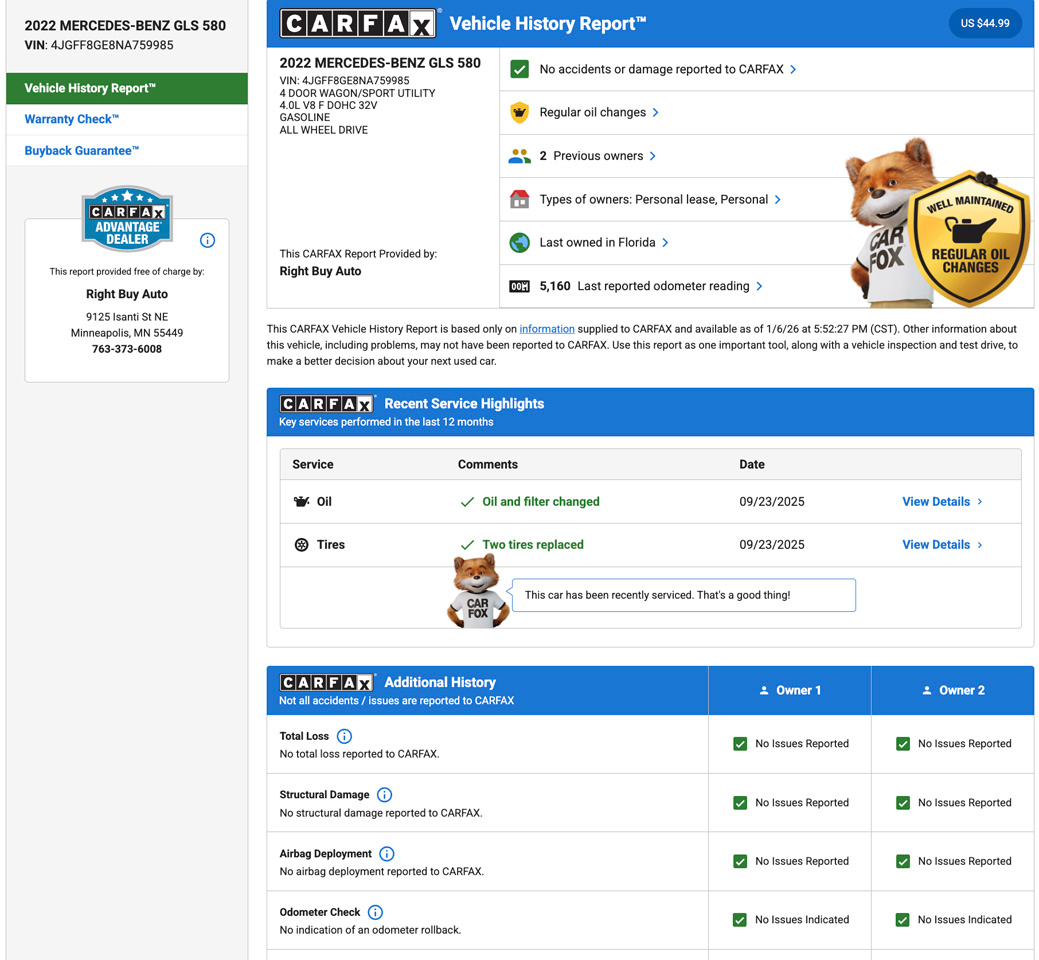Click the Odometer Check info icon
1039x960 pixels.
375,912
